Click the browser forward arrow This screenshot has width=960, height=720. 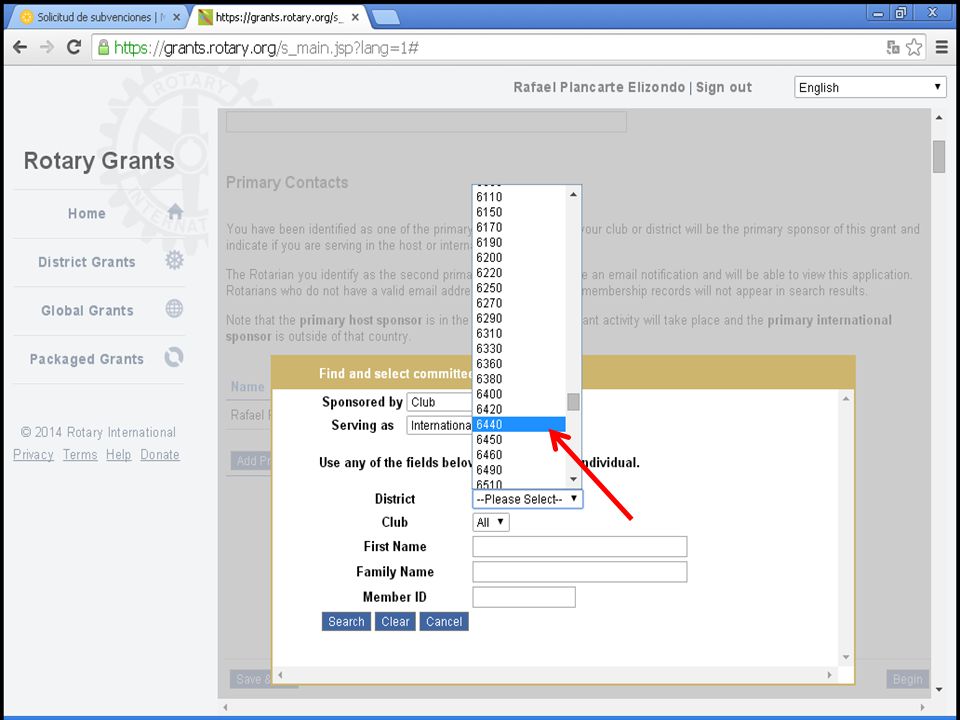click(47, 47)
